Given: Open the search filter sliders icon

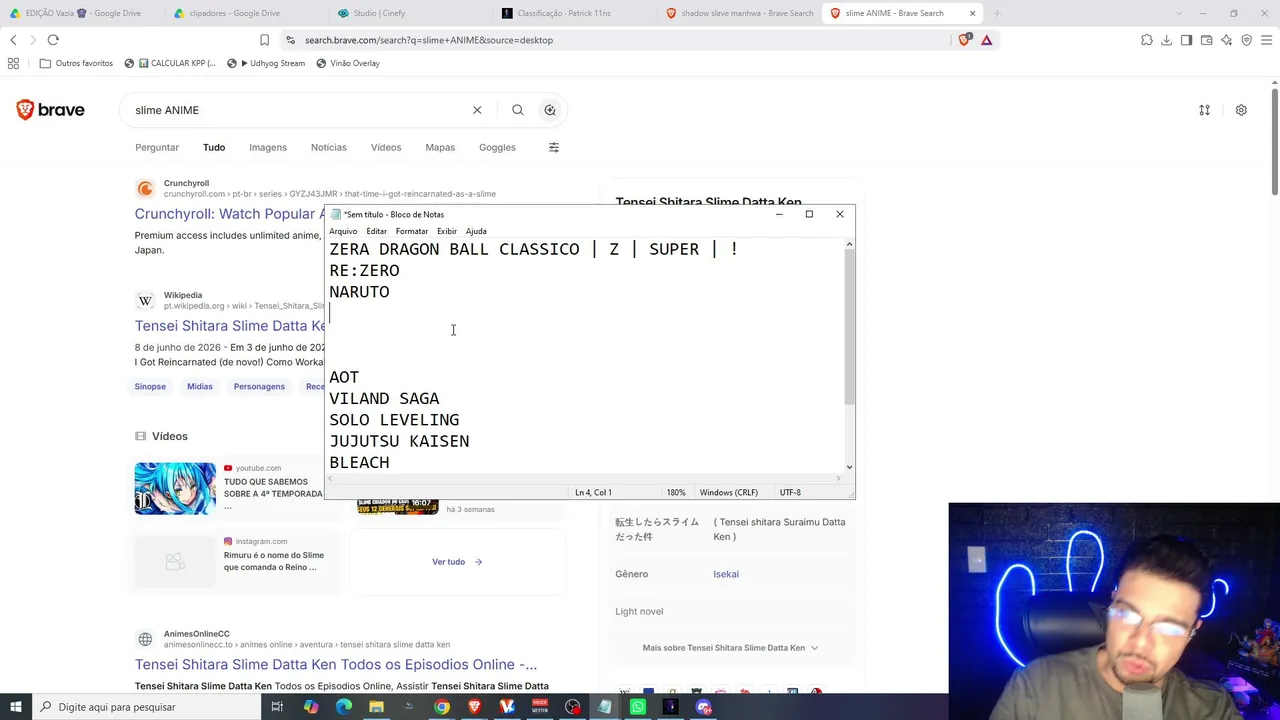Looking at the screenshot, I should [553, 147].
